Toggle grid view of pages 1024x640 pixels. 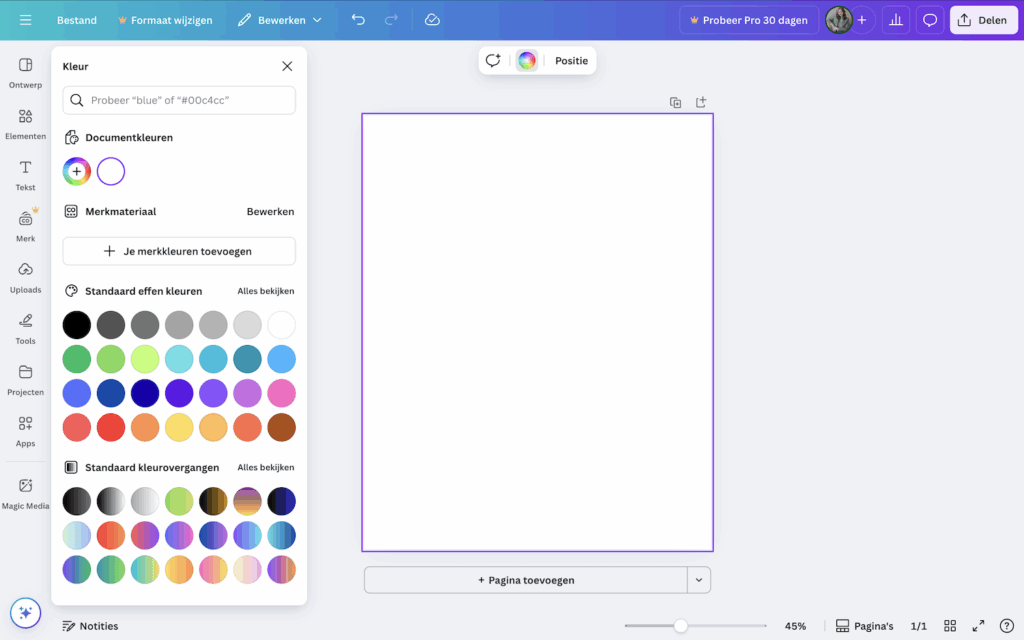coord(950,626)
